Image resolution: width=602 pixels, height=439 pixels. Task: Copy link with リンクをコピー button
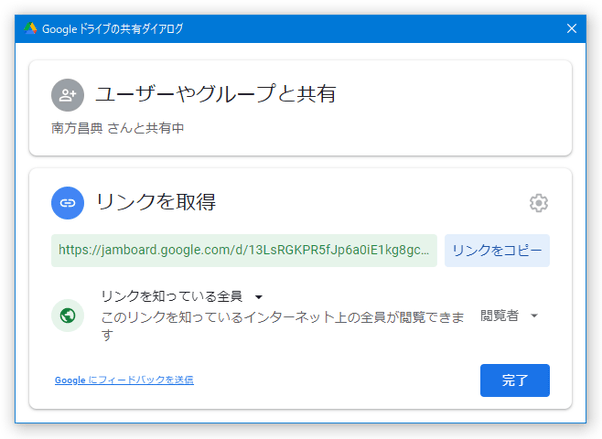tap(497, 250)
